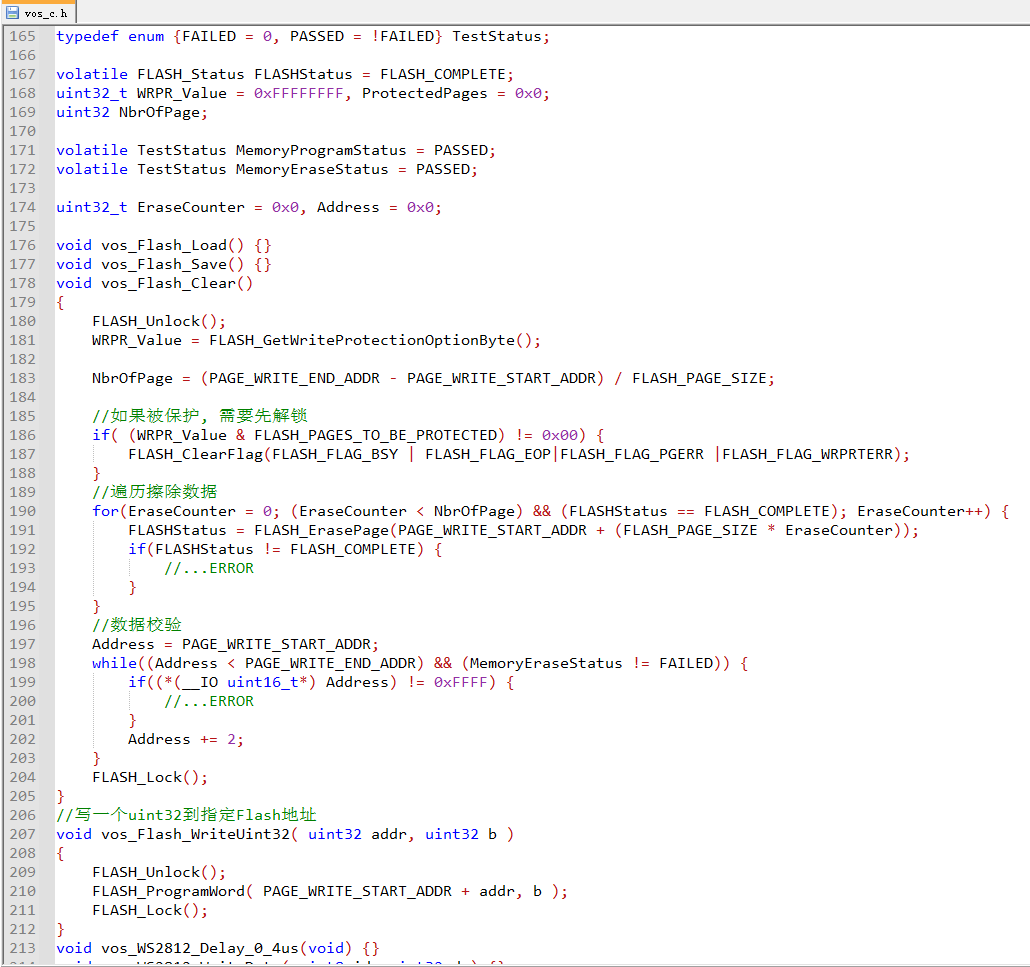This screenshot has width=1030, height=967.
Task: Click MemoryProgramStatus on line 171
Action: [321, 150]
